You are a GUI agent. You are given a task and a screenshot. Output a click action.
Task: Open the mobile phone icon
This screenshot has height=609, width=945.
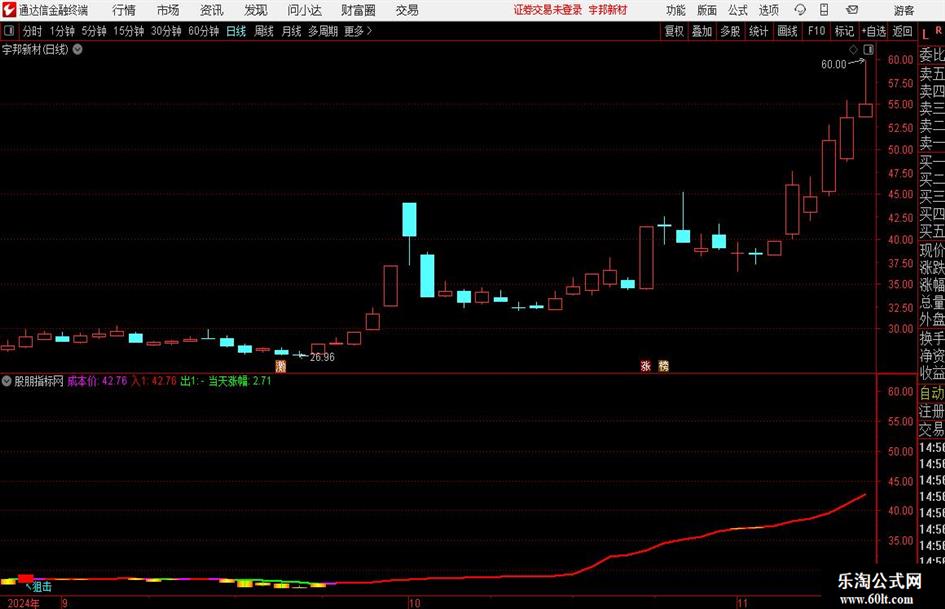824,10
